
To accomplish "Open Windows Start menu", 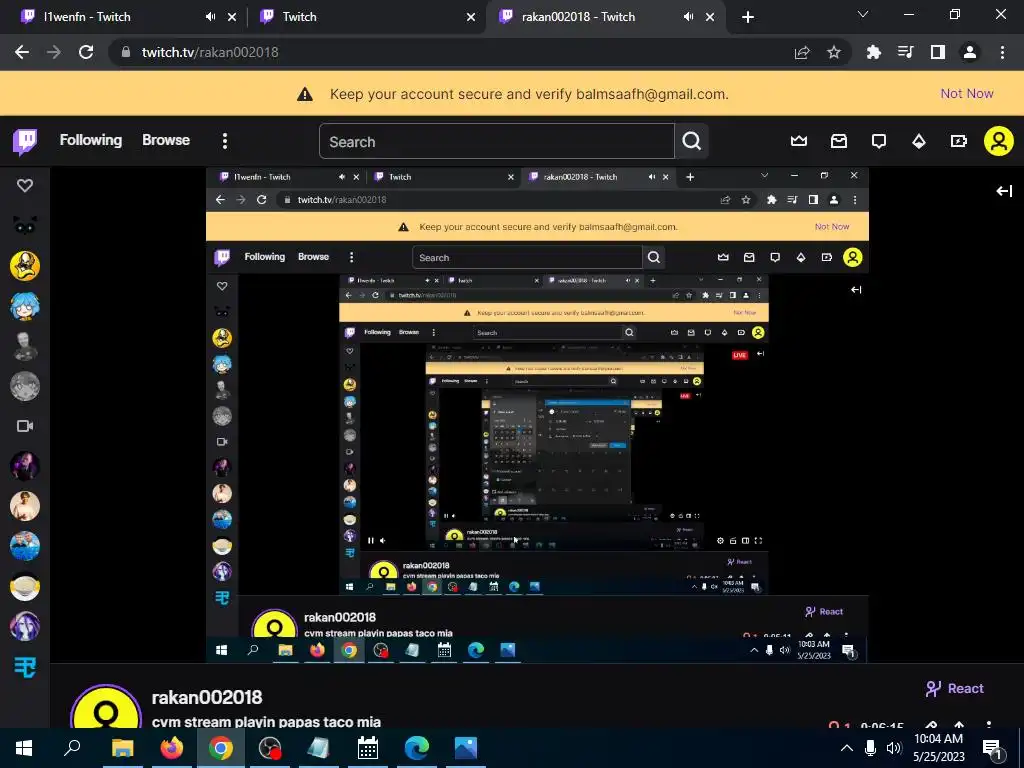I will coord(24,748).
